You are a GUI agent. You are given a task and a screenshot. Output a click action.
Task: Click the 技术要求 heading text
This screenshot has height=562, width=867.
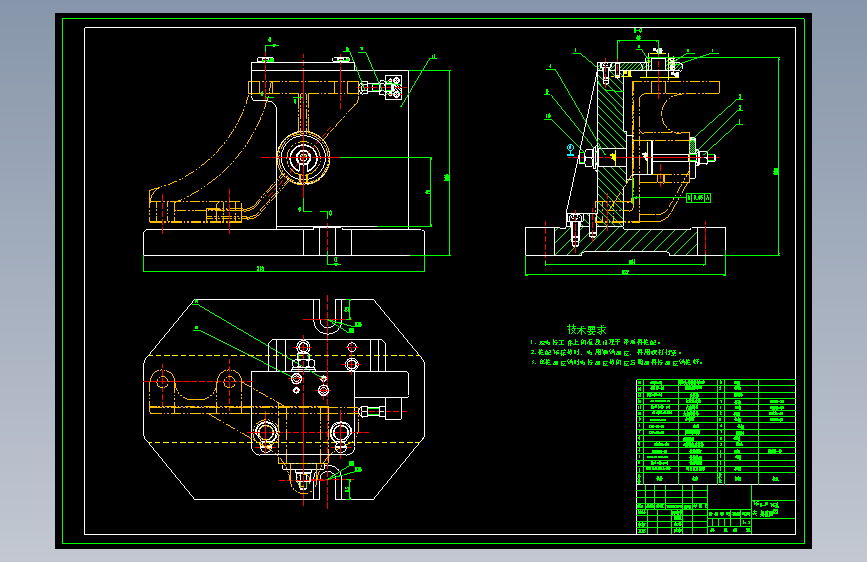587,330
